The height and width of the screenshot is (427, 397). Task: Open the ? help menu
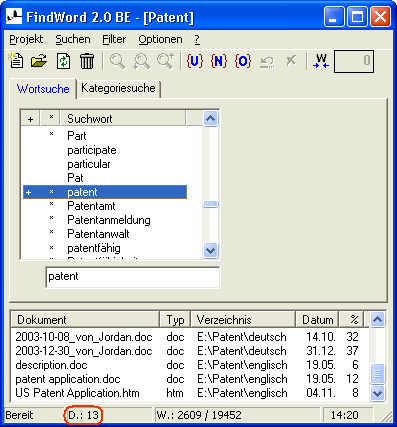[x=197, y=39]
